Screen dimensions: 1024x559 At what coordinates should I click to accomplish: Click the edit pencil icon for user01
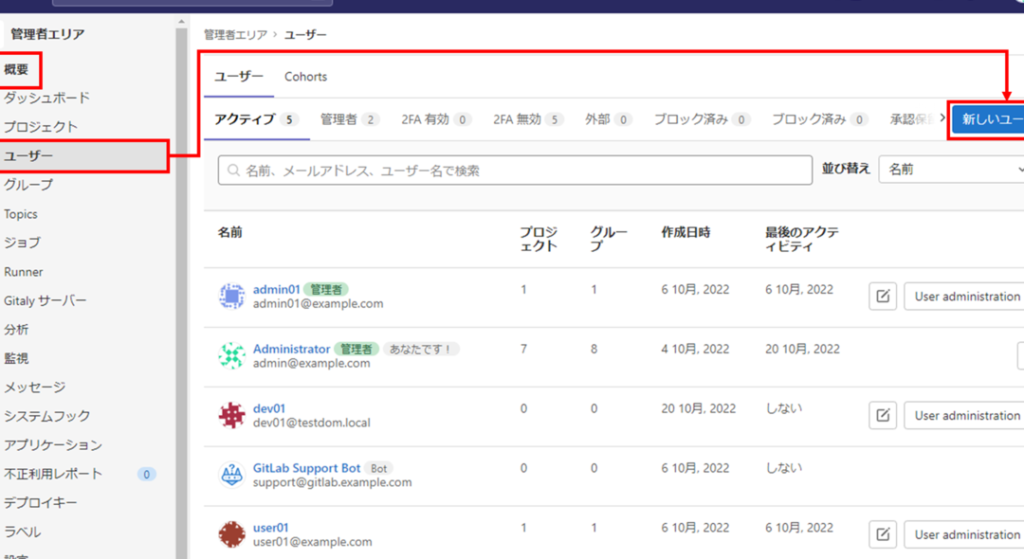(x=882, y=534)
